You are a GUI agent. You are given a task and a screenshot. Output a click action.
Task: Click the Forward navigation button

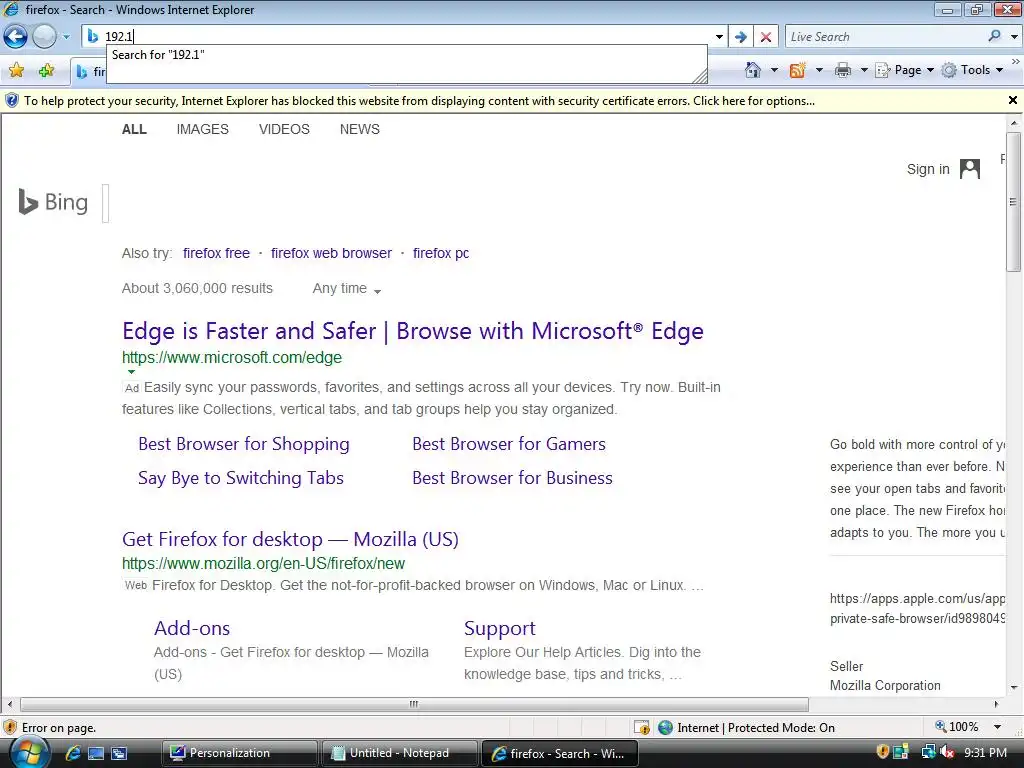tap(44, 37)
